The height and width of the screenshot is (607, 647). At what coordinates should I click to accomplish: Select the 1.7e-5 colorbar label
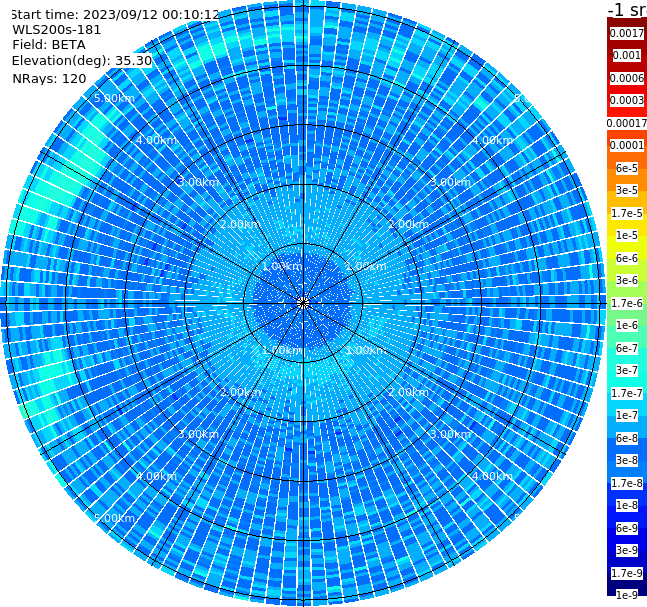pos(627,213)
